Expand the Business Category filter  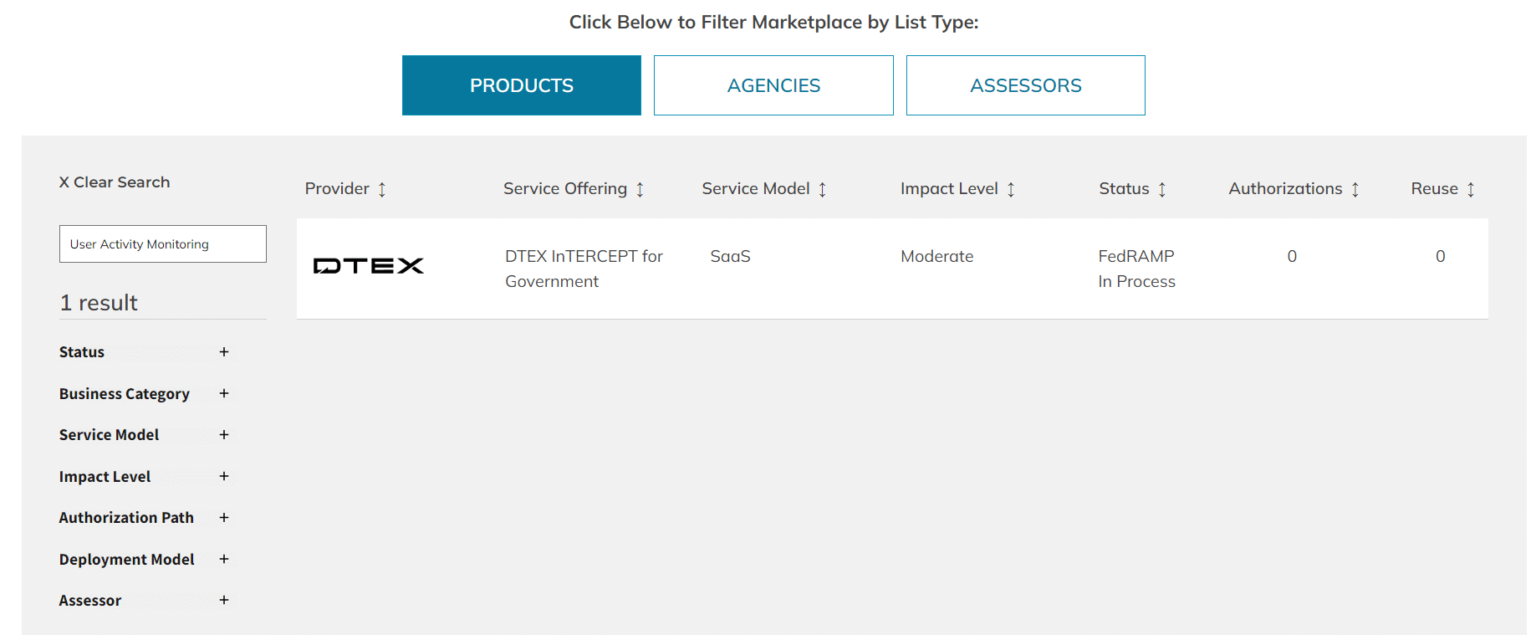(224, 394)
